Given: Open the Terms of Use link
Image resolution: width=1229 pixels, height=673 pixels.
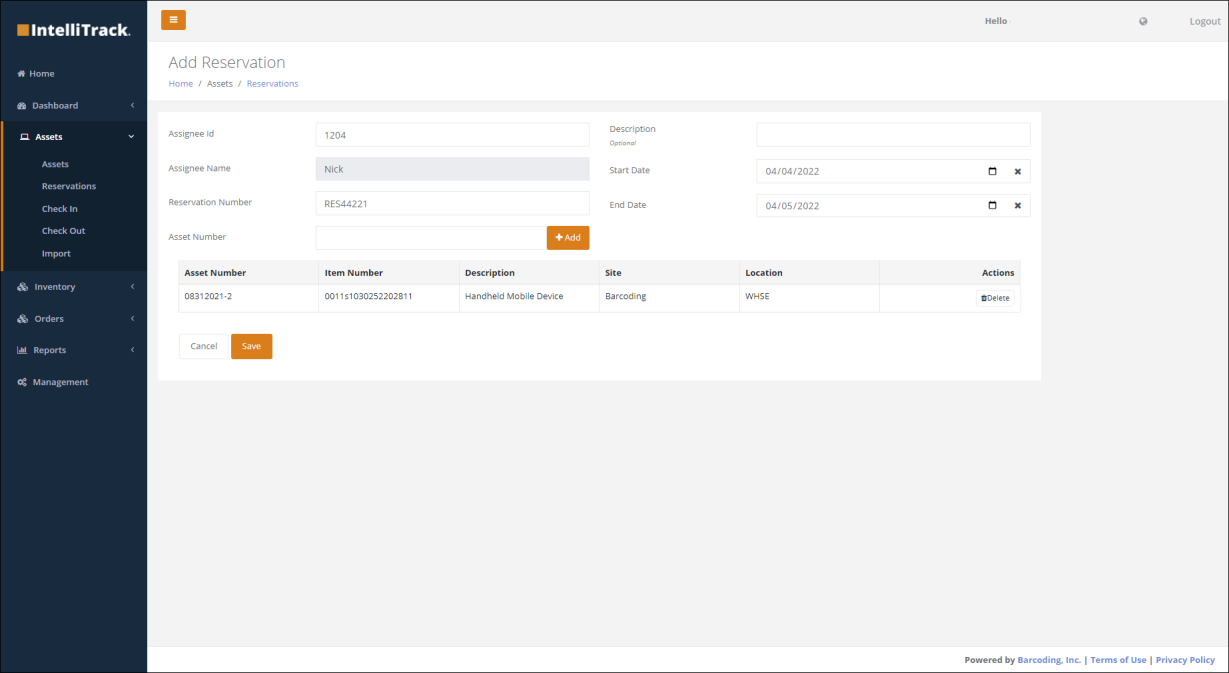Looking at the screenshot, I should tap(1118, 660).
